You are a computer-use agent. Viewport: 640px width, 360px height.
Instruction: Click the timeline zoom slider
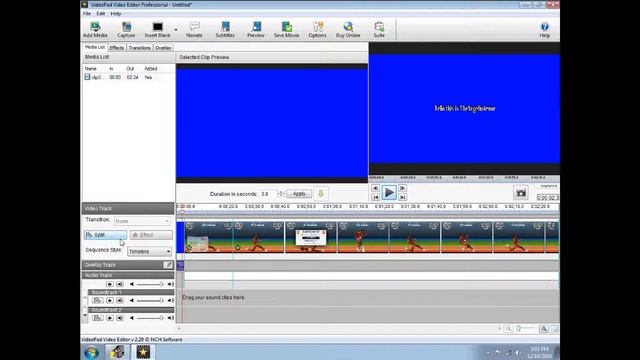point(526,329)
